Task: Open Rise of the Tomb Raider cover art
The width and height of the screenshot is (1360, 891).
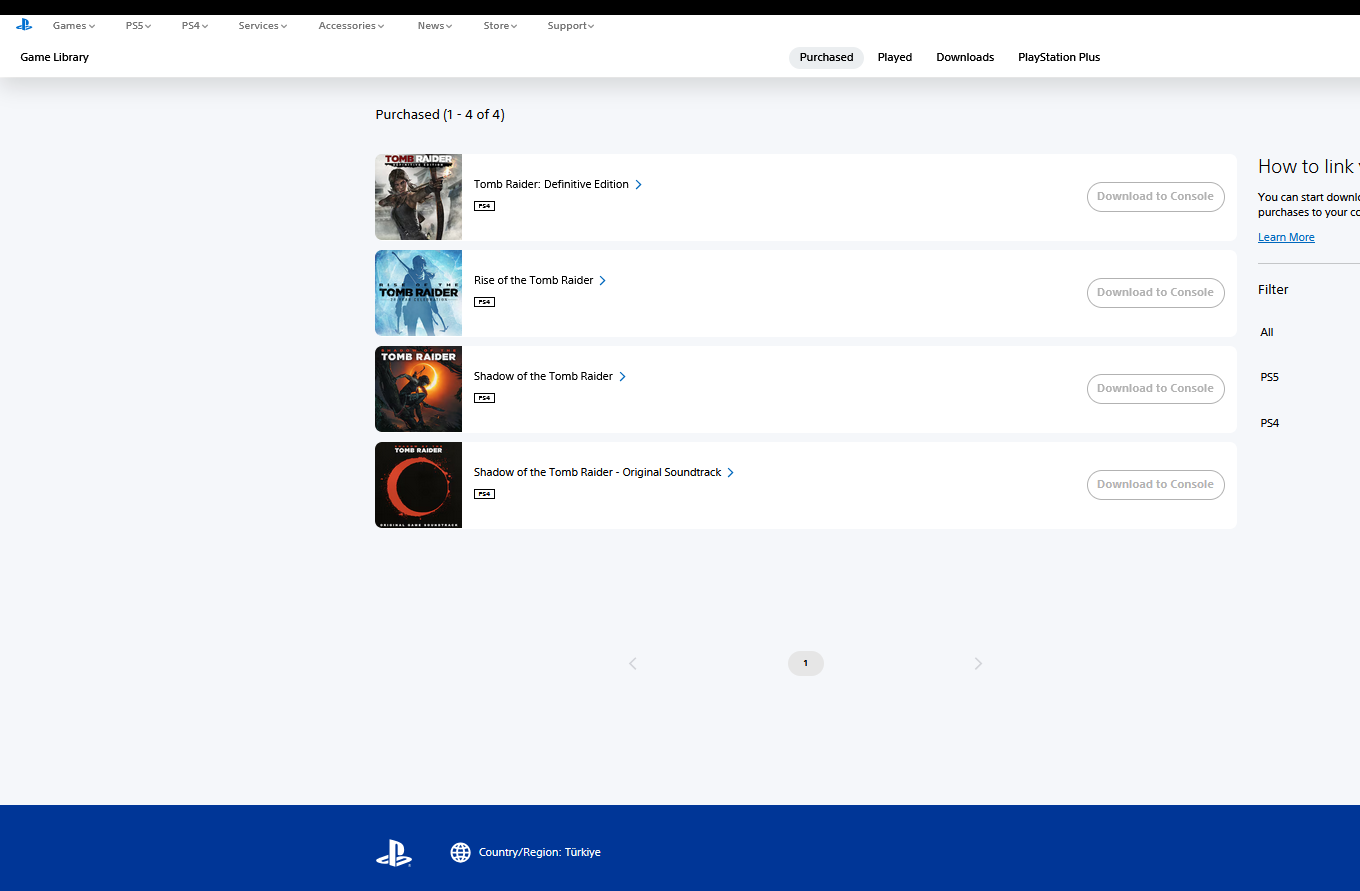Action: (x=418, y=293)
